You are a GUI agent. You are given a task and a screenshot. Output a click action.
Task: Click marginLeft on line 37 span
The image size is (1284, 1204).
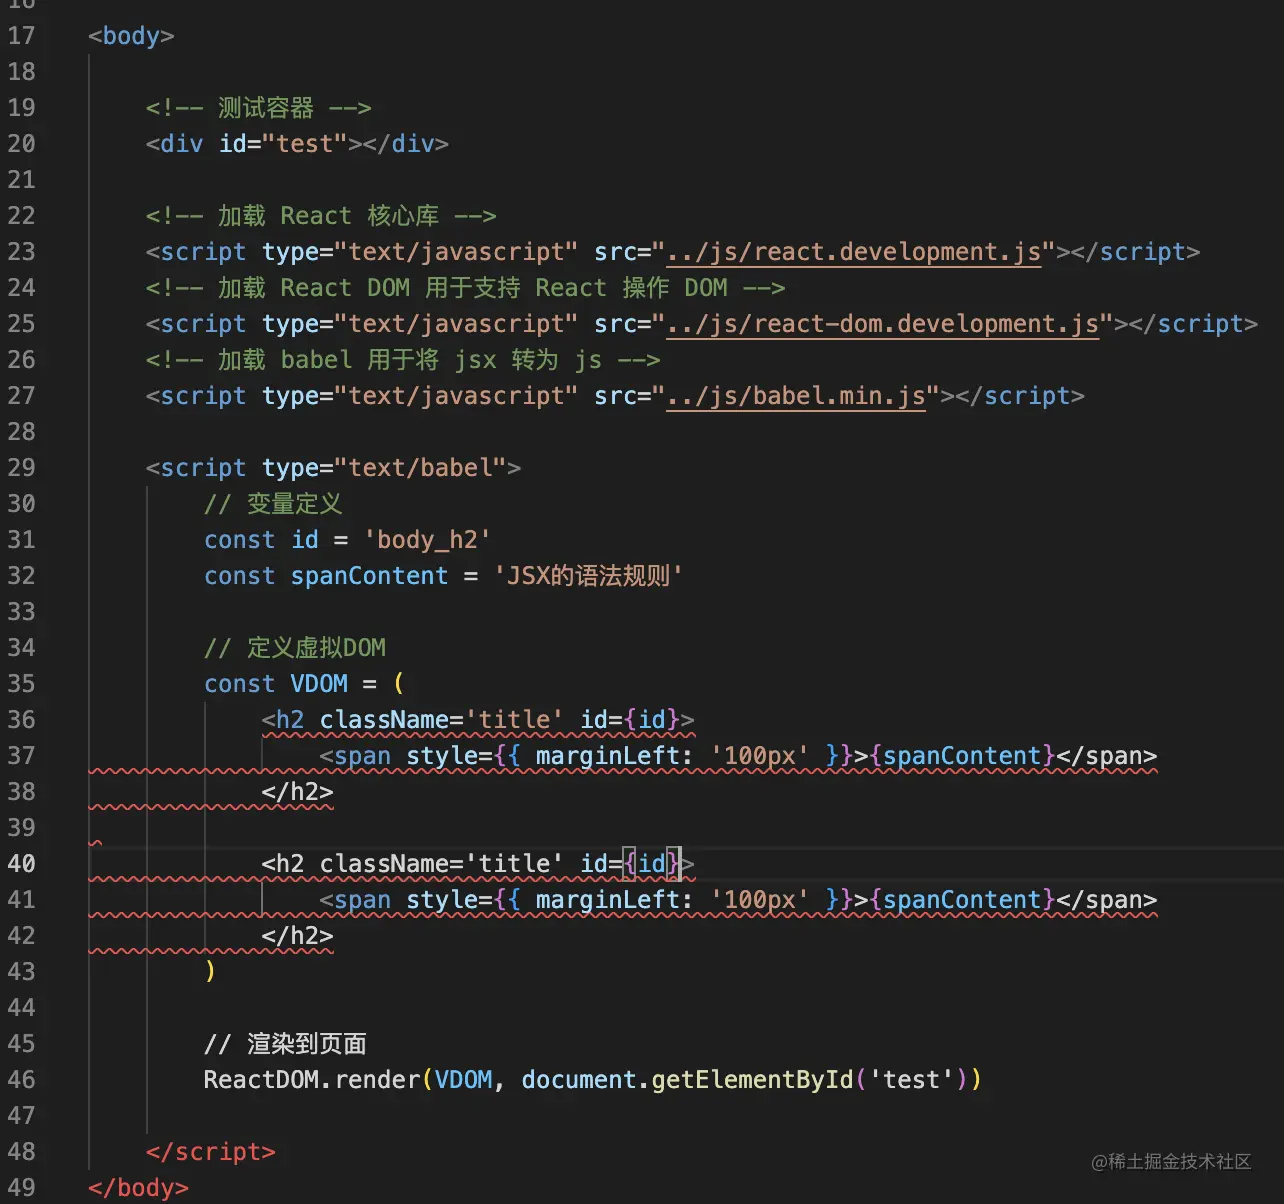(x=608, y=756)
